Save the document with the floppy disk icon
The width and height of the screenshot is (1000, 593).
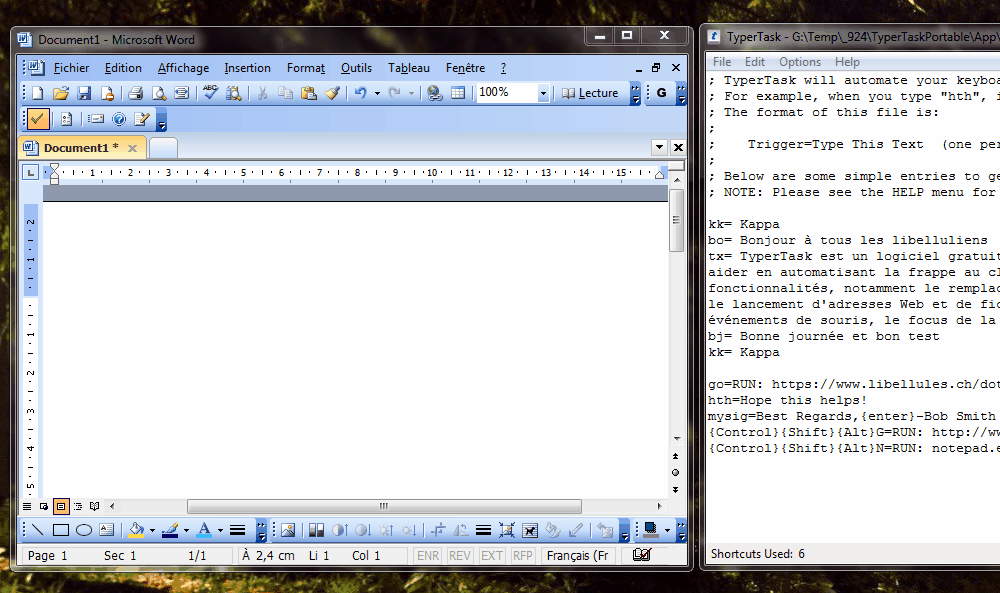pyautogui.click(x=84, y=94)
